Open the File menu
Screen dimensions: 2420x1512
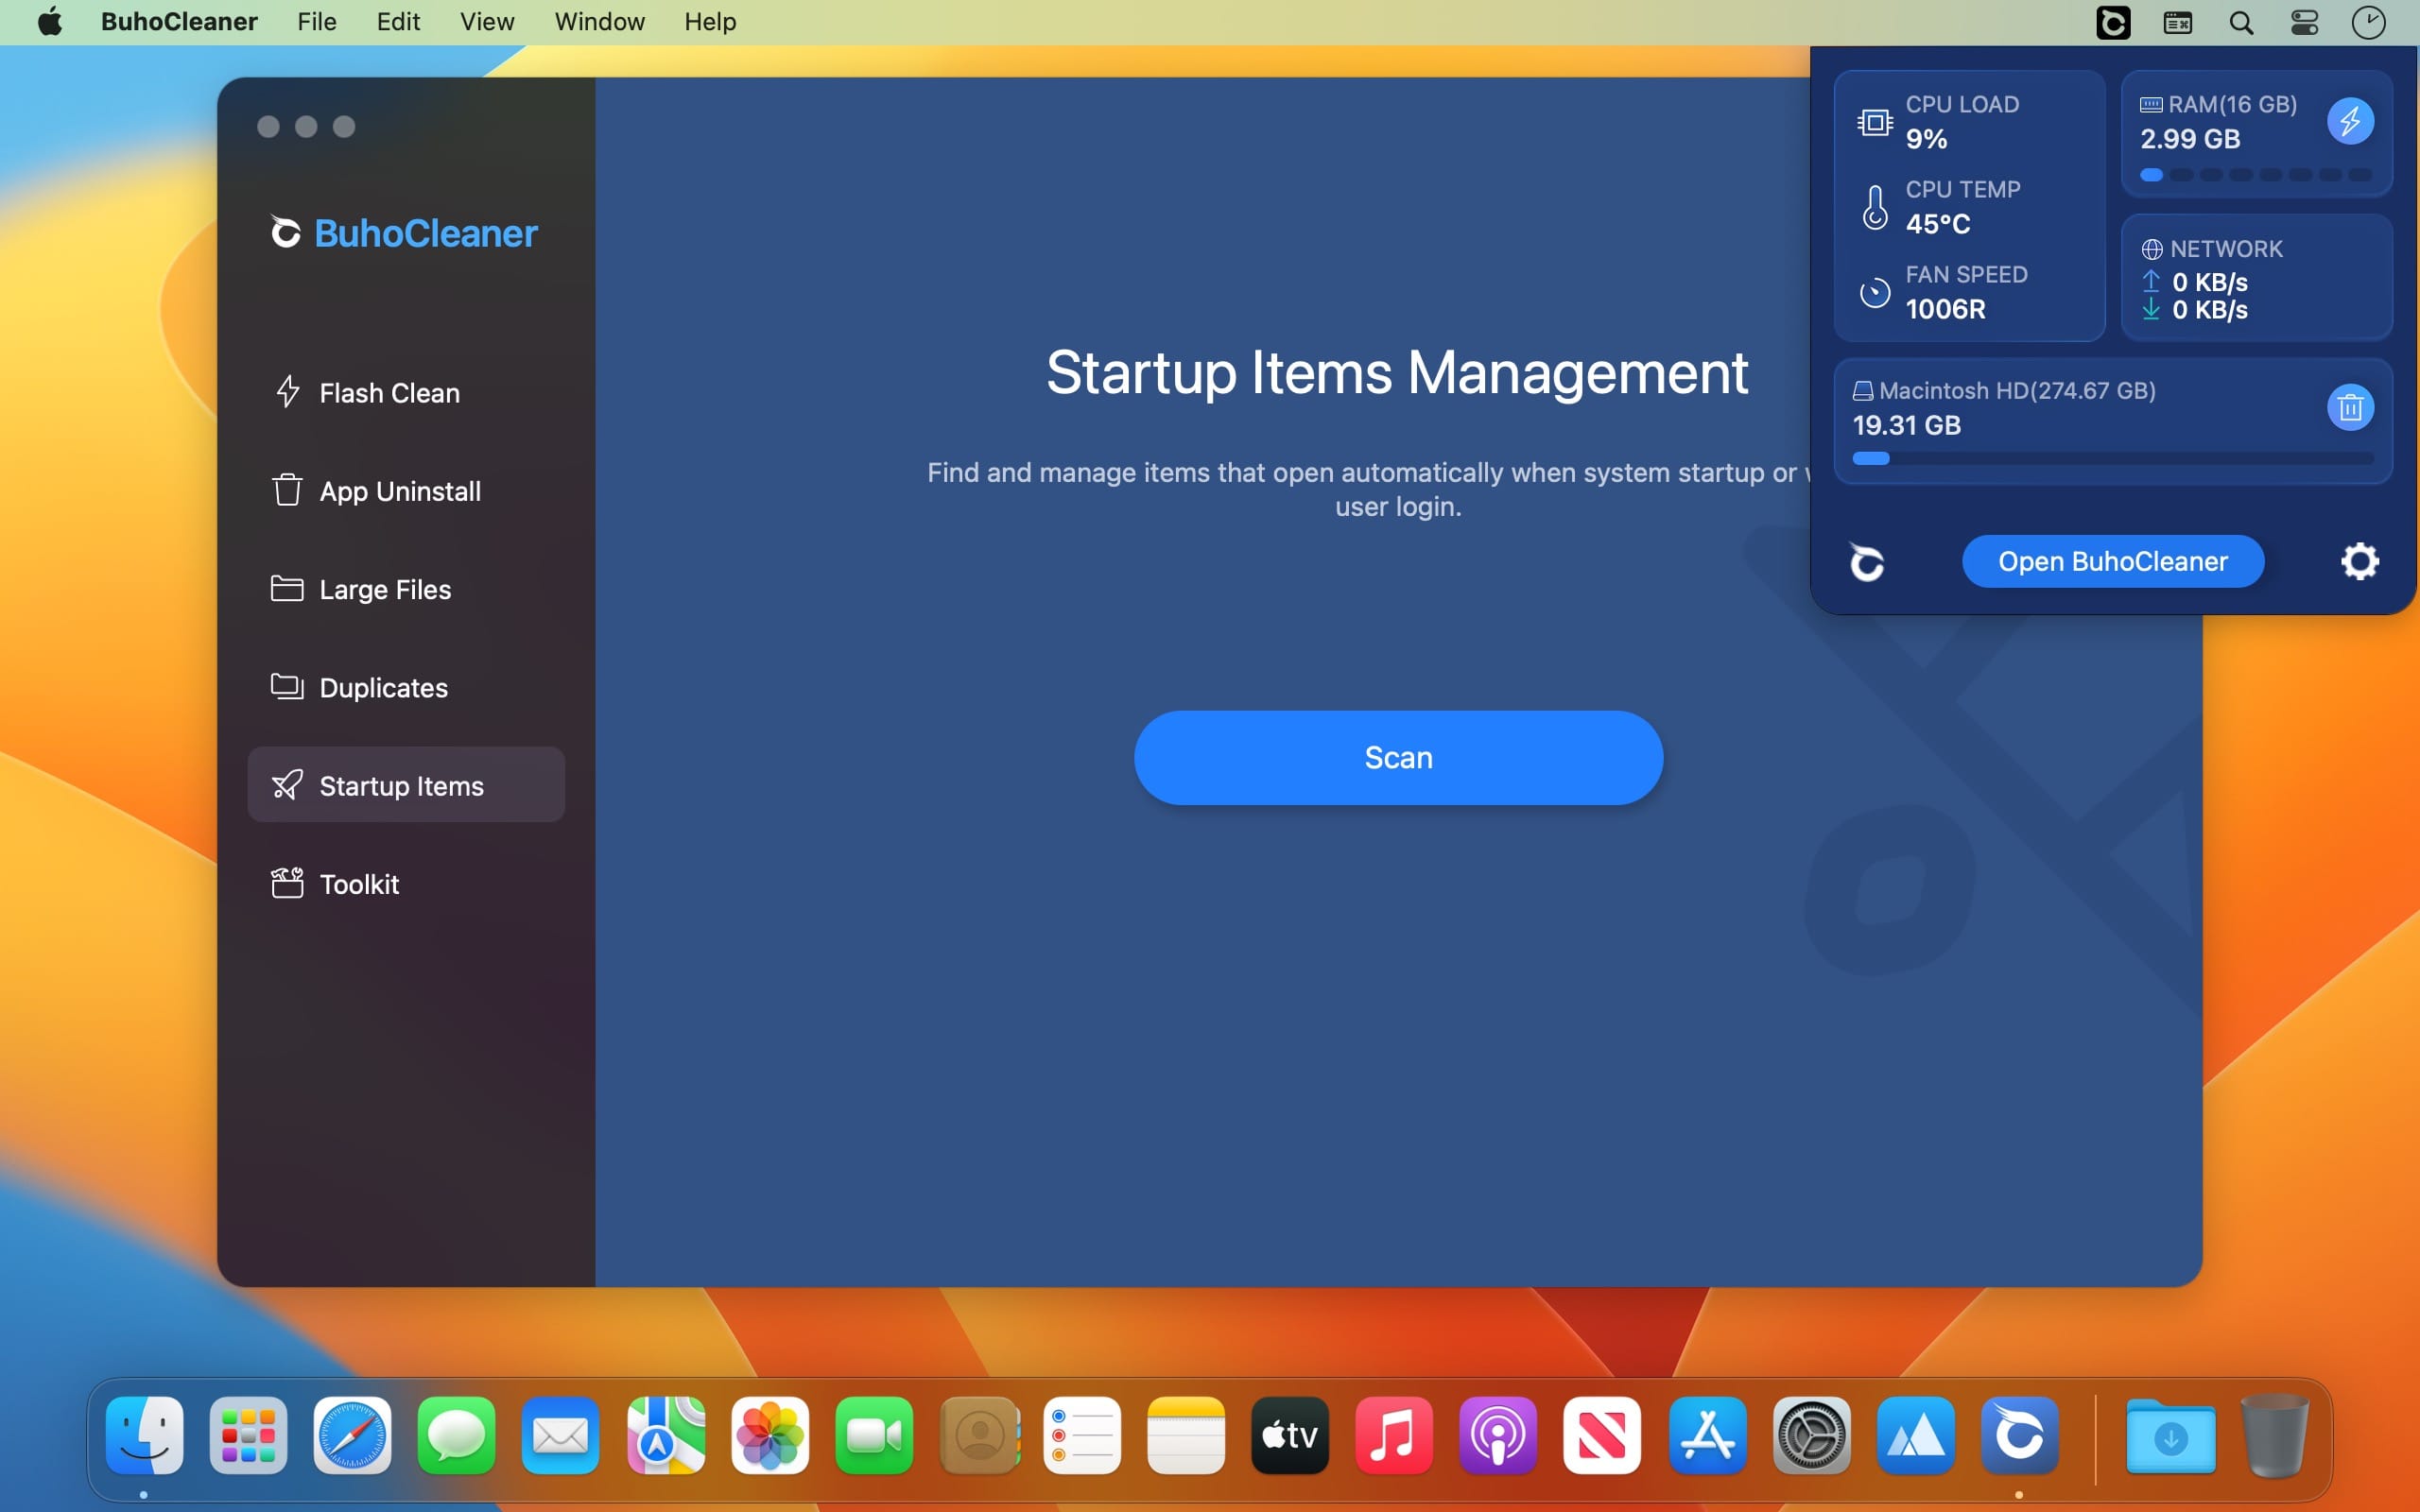tap(316, 22)
